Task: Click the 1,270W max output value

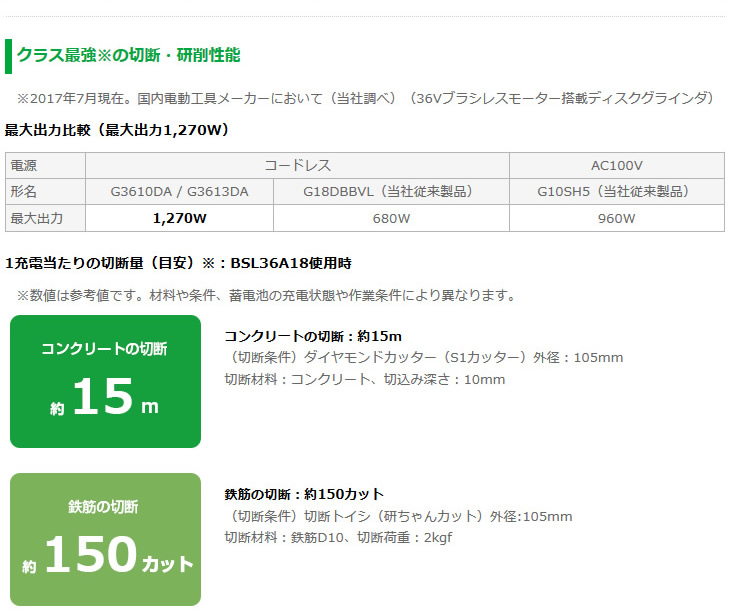Action: tap(179, 218)
